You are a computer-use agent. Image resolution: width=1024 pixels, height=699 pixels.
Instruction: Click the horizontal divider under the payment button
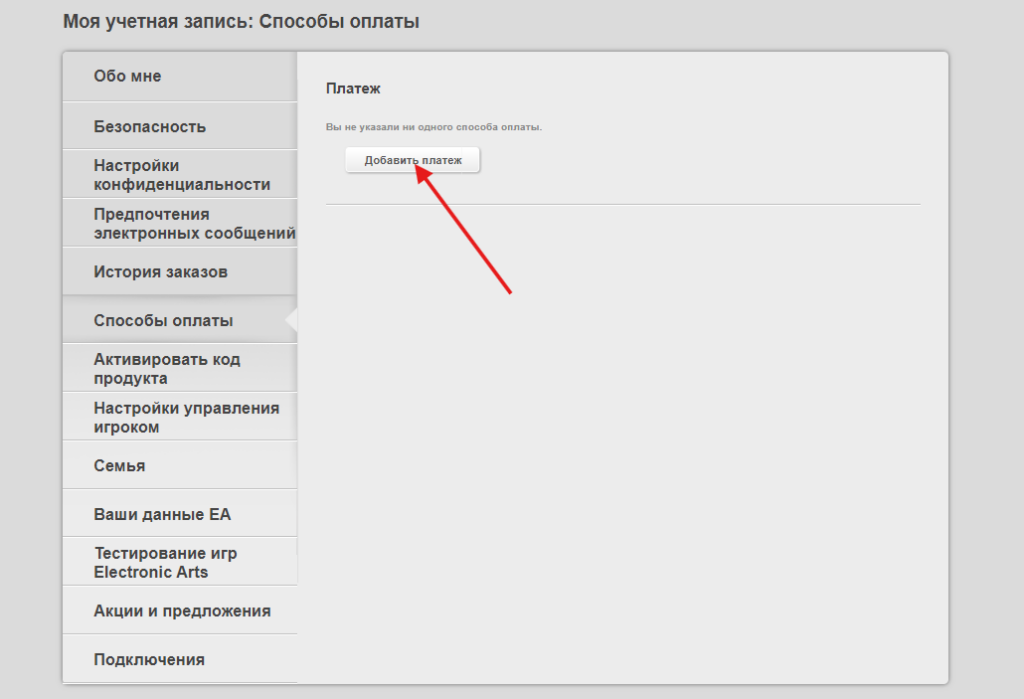pos(622,205)
